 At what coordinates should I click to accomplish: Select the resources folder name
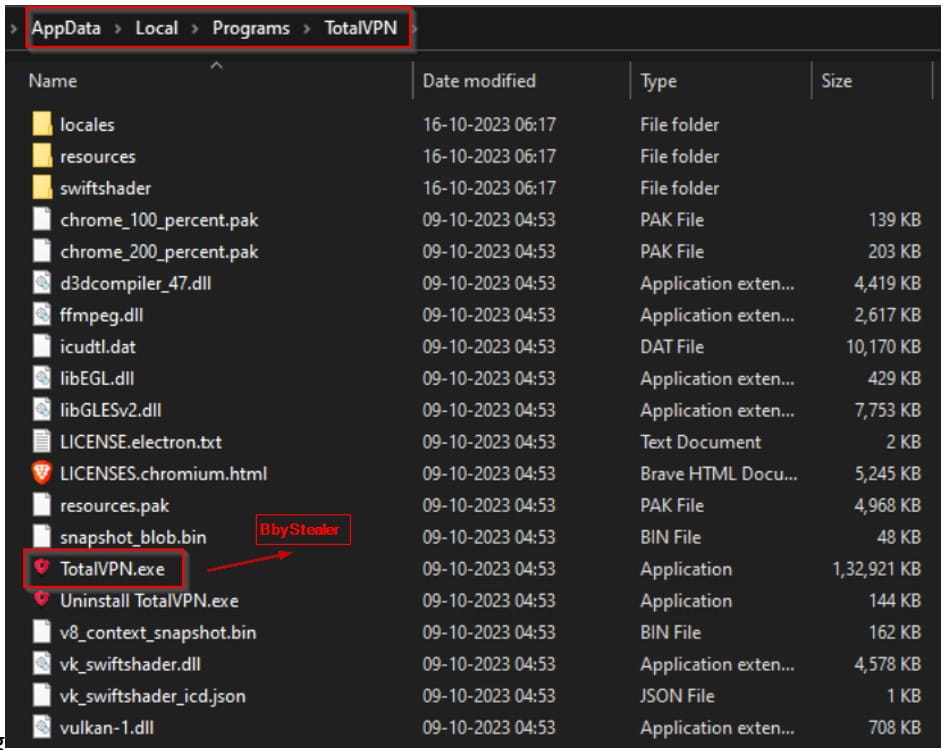98,156
